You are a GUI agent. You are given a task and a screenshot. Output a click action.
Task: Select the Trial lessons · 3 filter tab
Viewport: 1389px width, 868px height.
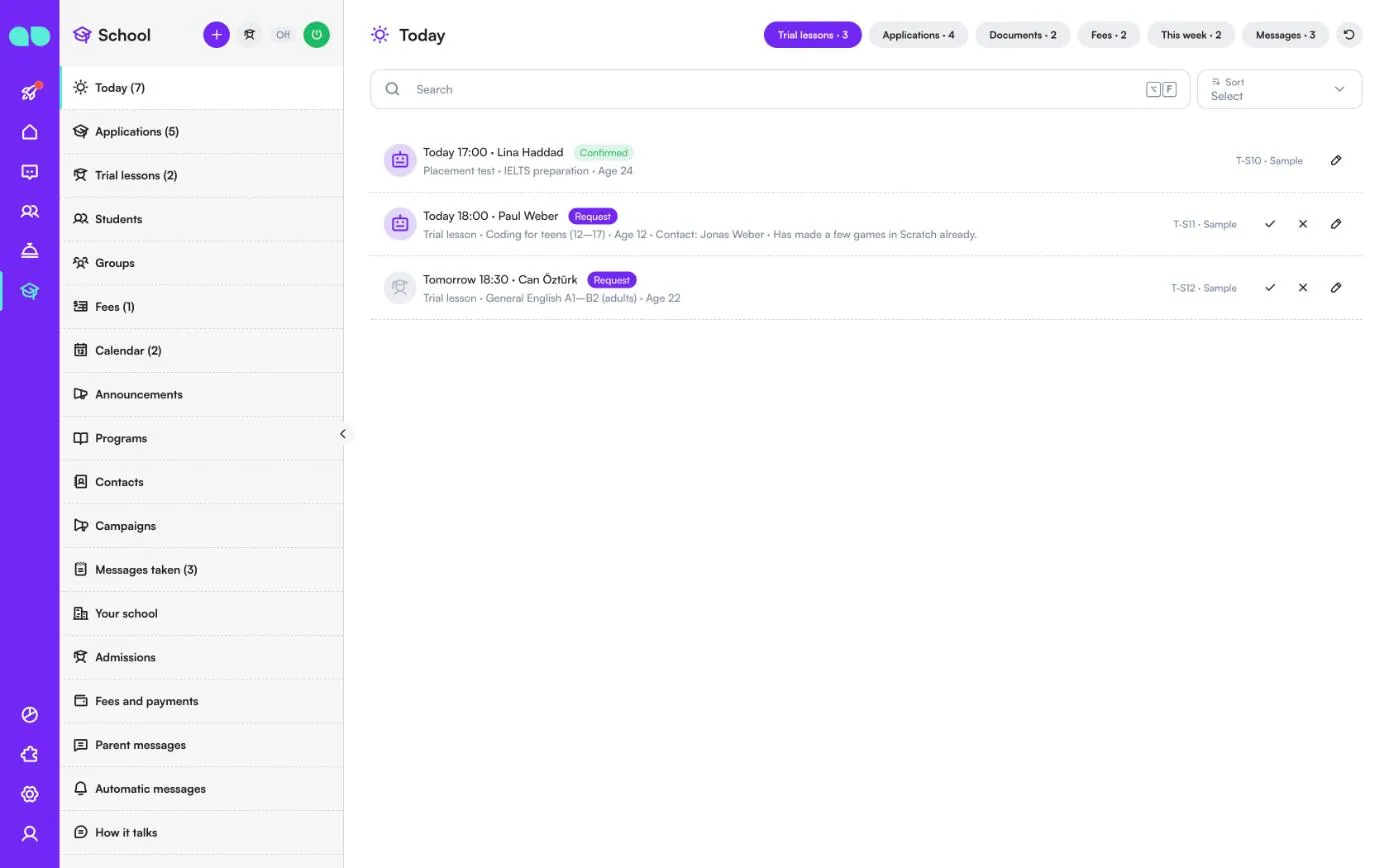(x=812, y=35)
